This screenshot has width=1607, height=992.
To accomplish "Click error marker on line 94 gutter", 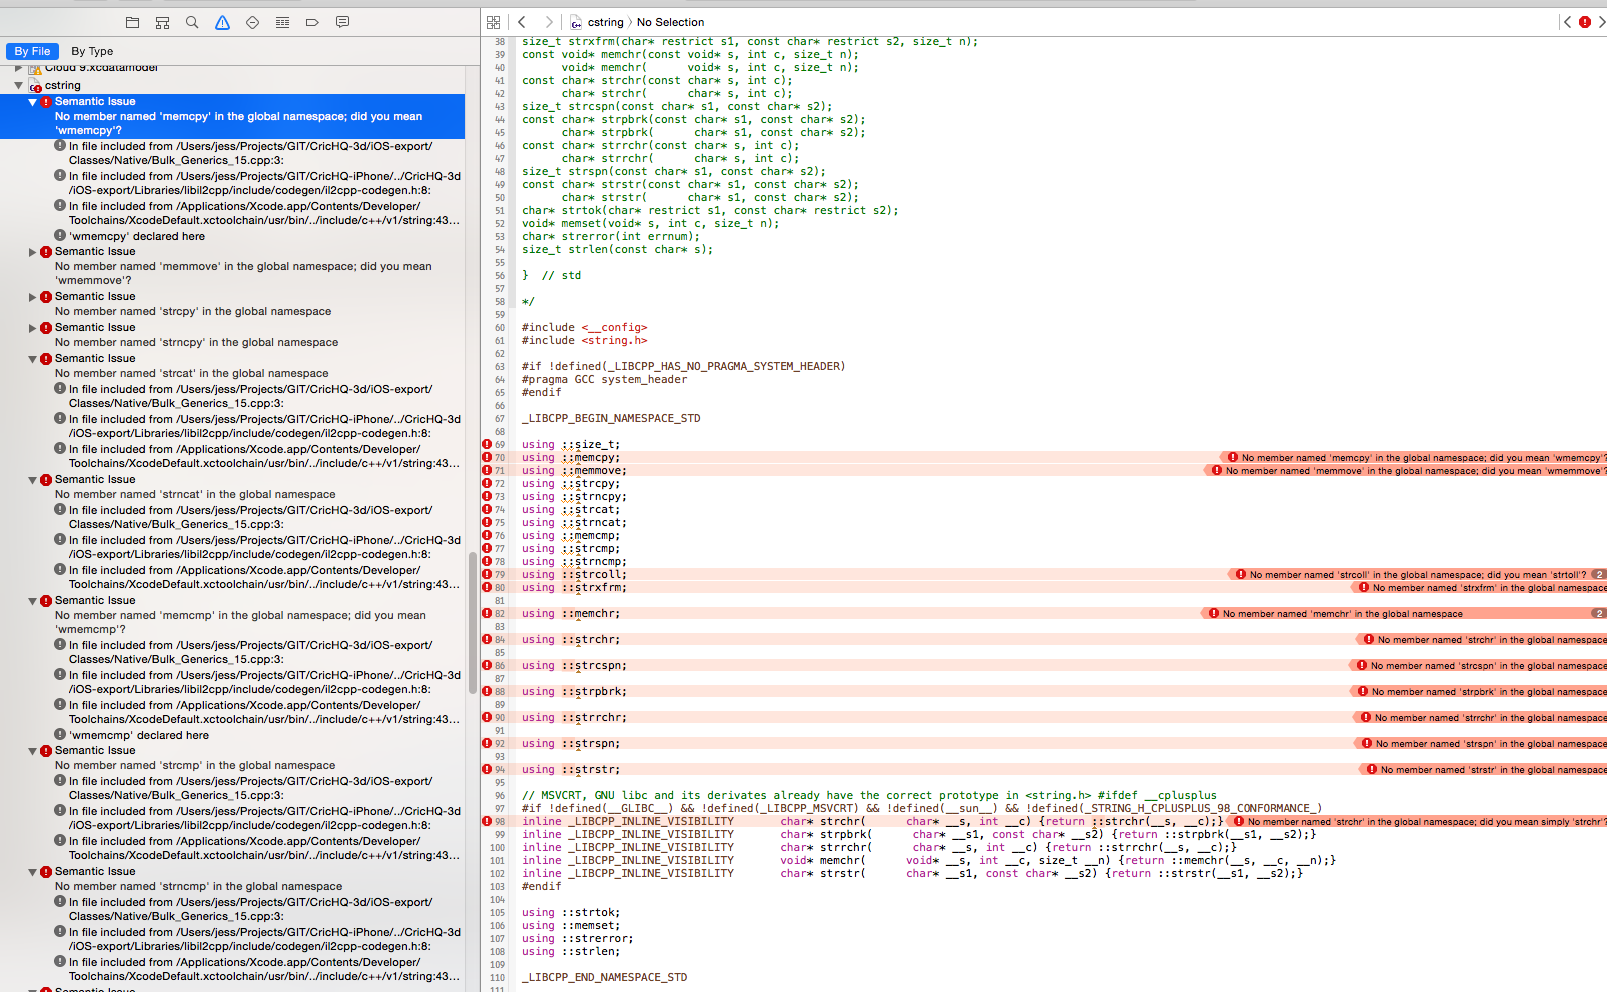I will pos(487,769).
